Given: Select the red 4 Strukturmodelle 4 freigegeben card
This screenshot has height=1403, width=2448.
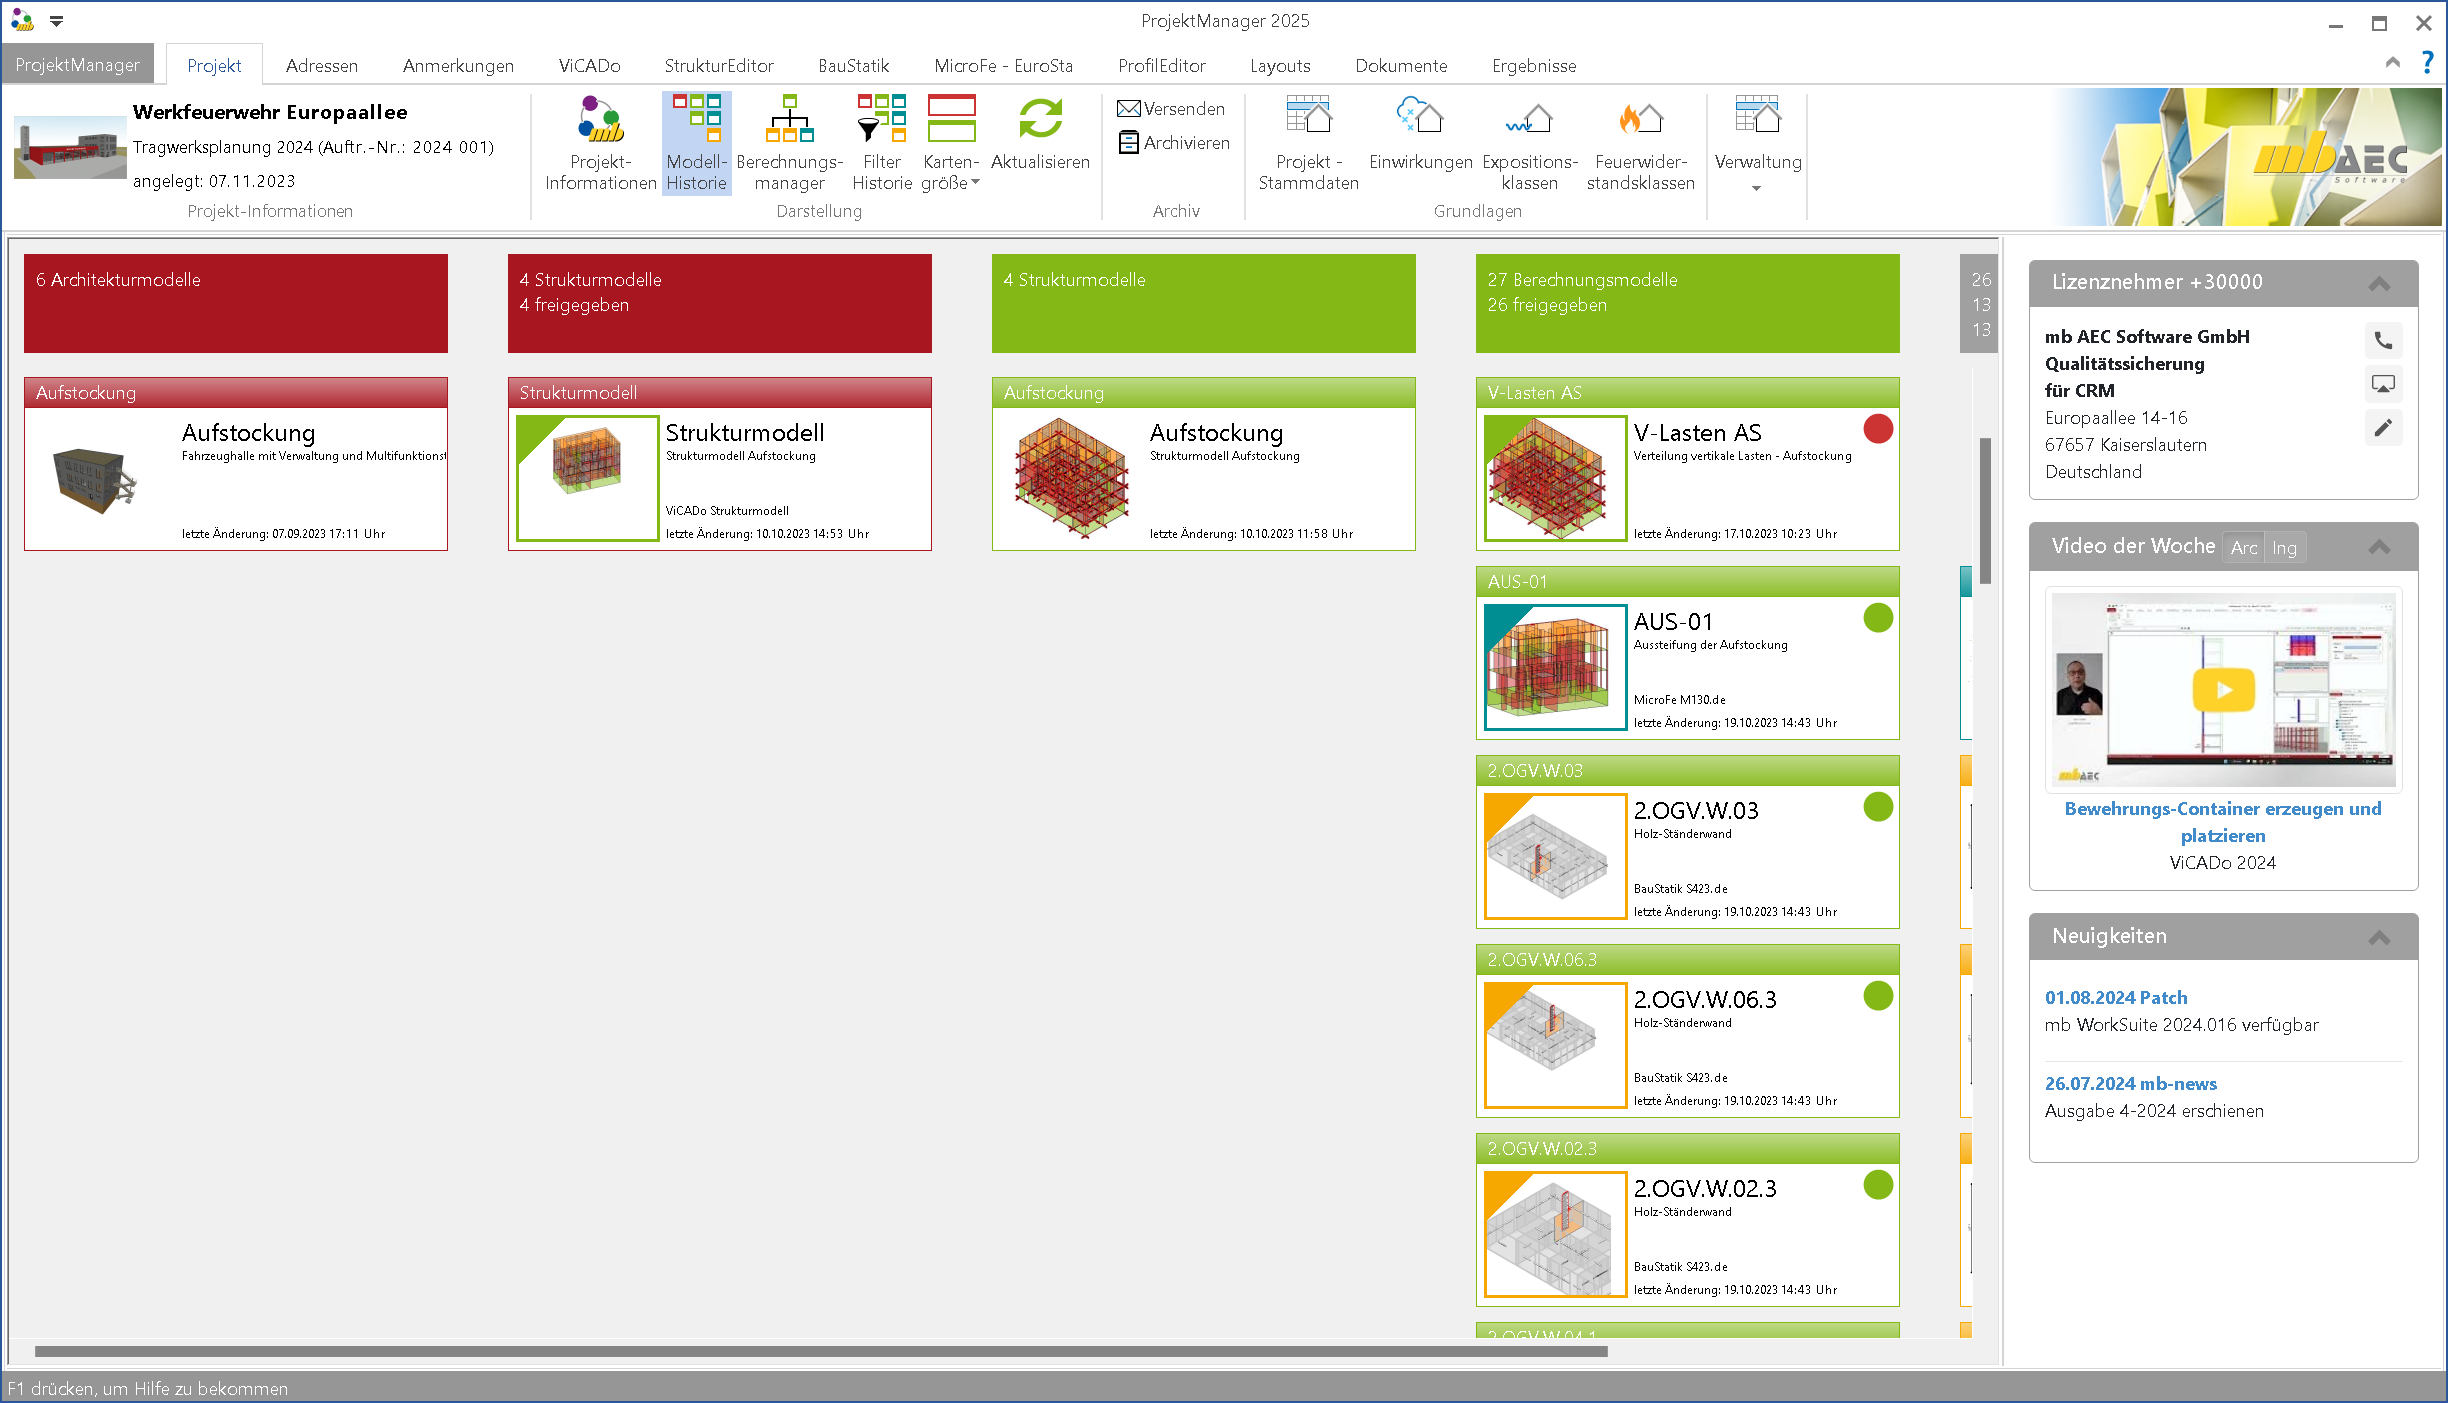Looking at the screenshot, I should click(720, 303).
